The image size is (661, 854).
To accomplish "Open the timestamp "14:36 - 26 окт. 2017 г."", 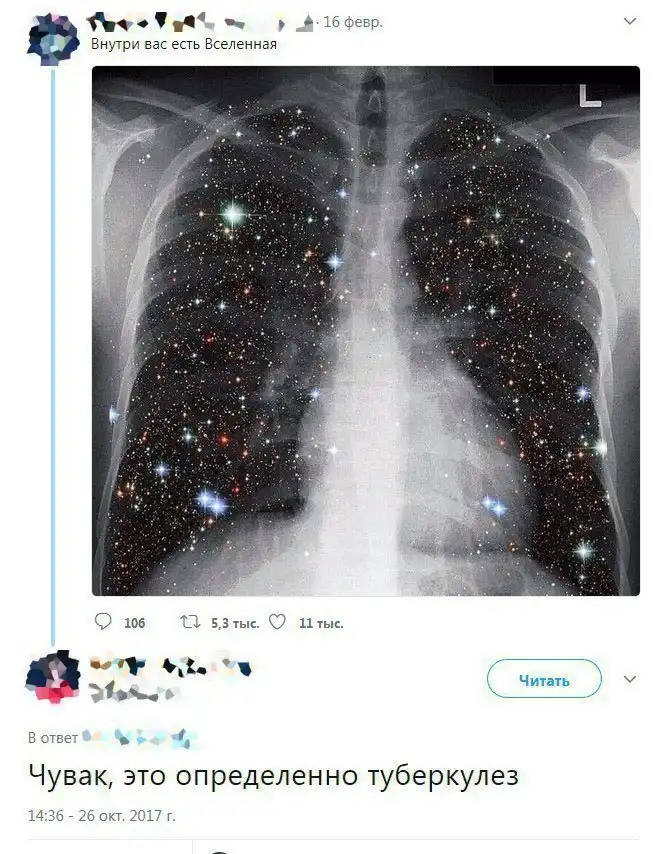I will (102, 816).
